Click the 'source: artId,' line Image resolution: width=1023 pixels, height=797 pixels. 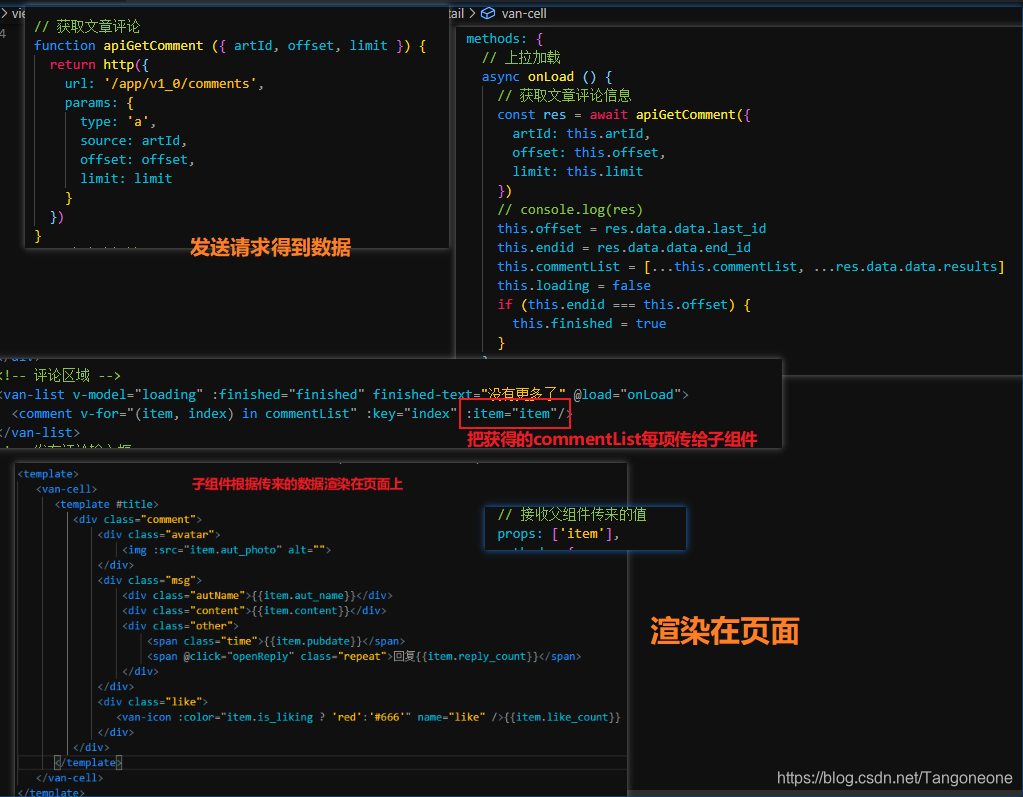coord(134,140)
